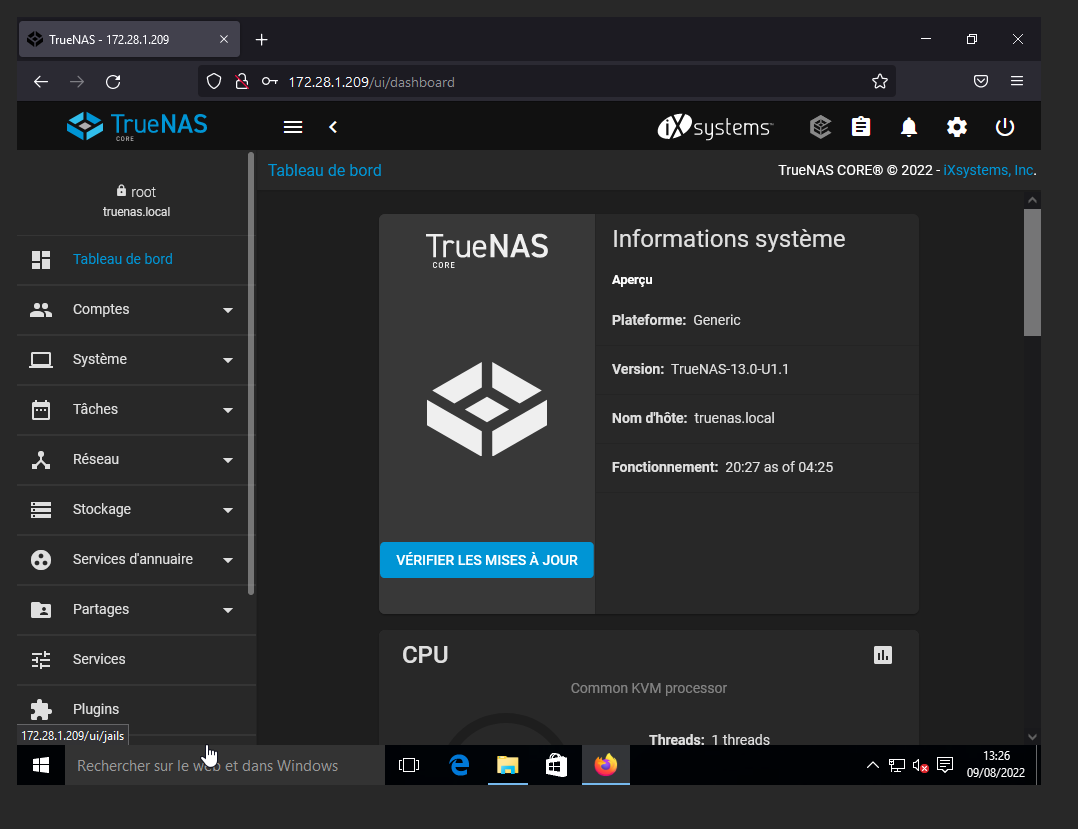
Task: Click the insecure connection padlock icon
Action: tap(241, 82)
